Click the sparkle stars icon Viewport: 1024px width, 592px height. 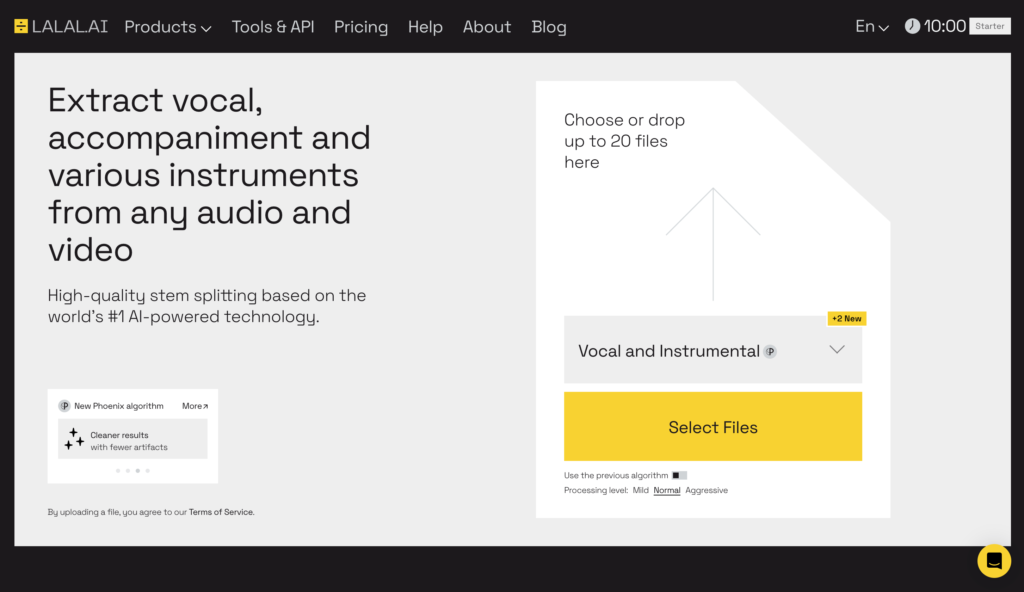74,439
